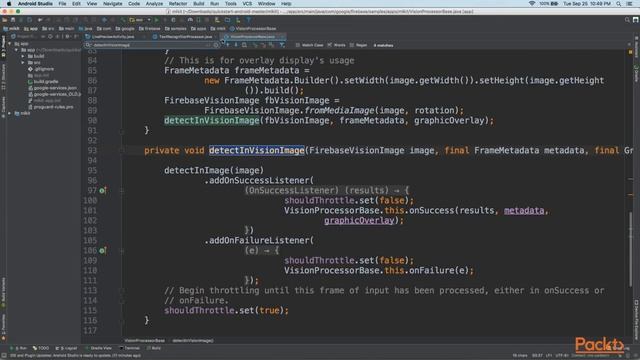Open the Terminal tool window button
The image size is (640, 360).
pyautogui.click(x=130, y=348)
